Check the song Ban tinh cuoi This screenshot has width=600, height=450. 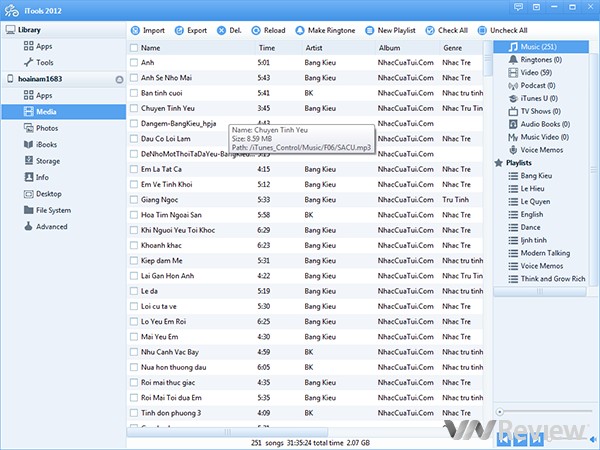click(x=134, y=93)
